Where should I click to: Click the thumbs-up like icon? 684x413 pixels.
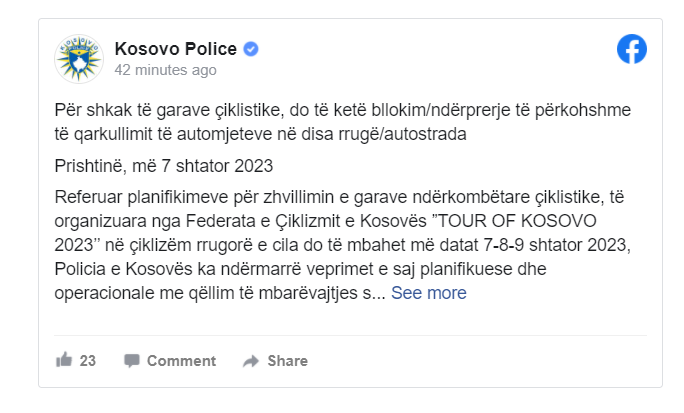coord(64,360)
